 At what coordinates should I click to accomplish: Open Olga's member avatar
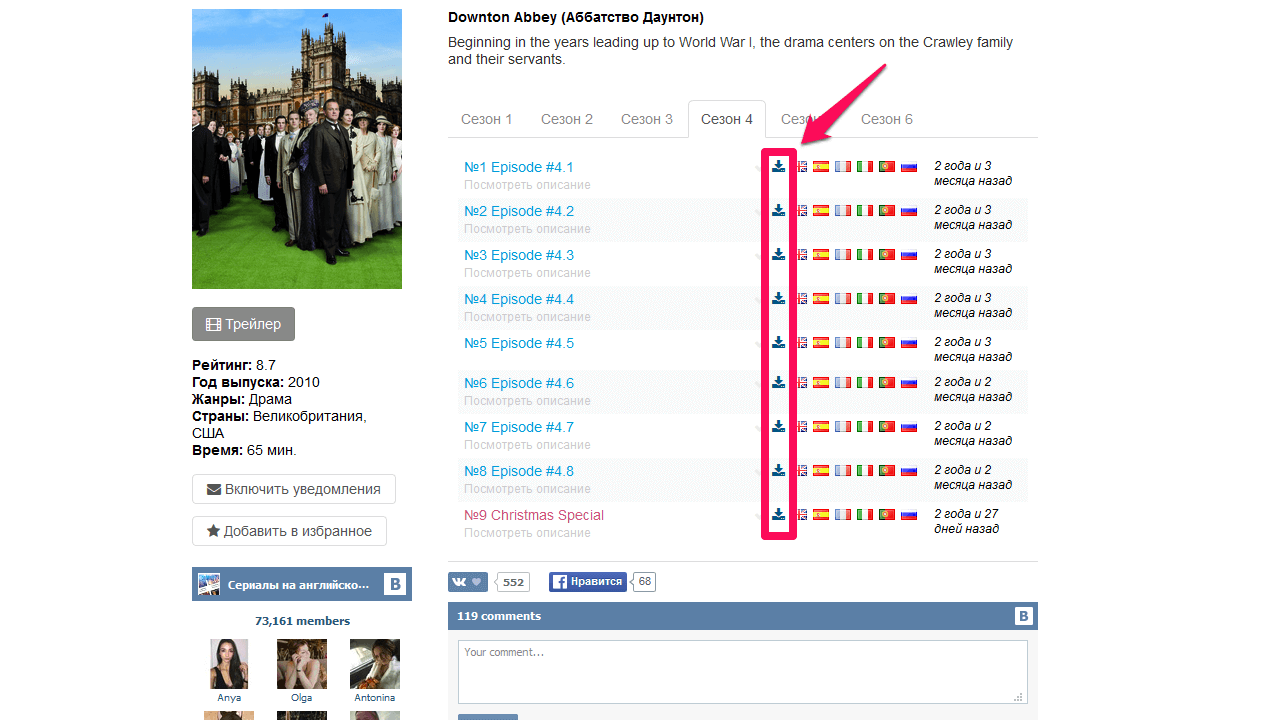302,664
